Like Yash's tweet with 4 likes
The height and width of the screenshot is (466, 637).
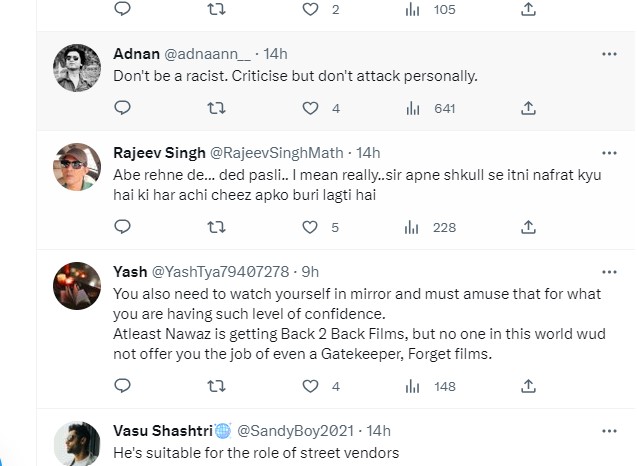[310, 386]
